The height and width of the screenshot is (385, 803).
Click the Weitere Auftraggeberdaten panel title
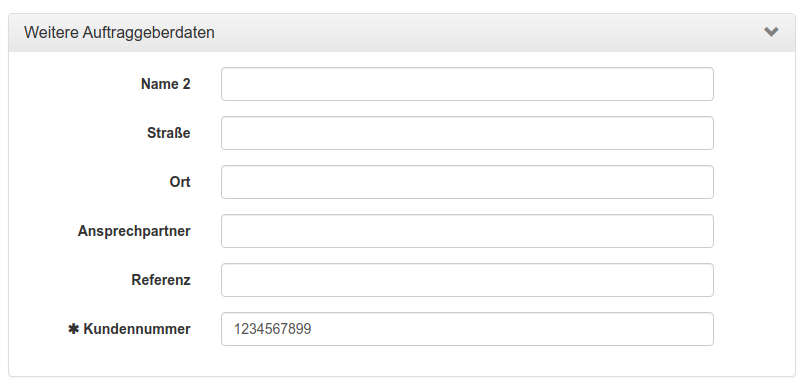[119, 32]
